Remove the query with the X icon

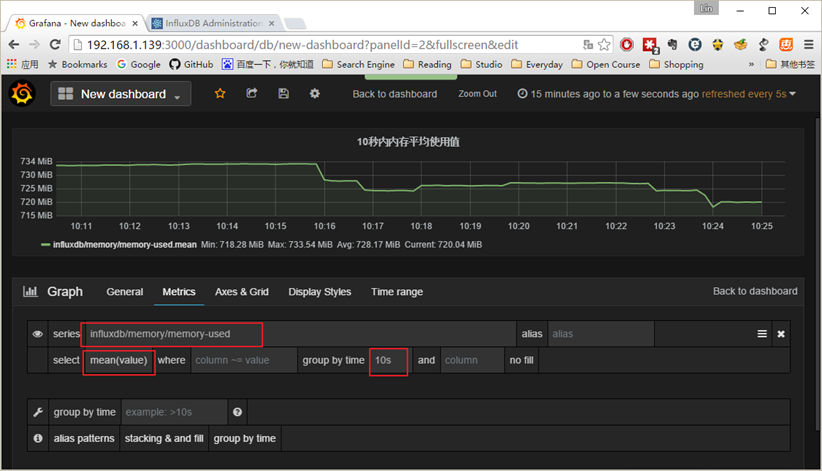point(781,334)
